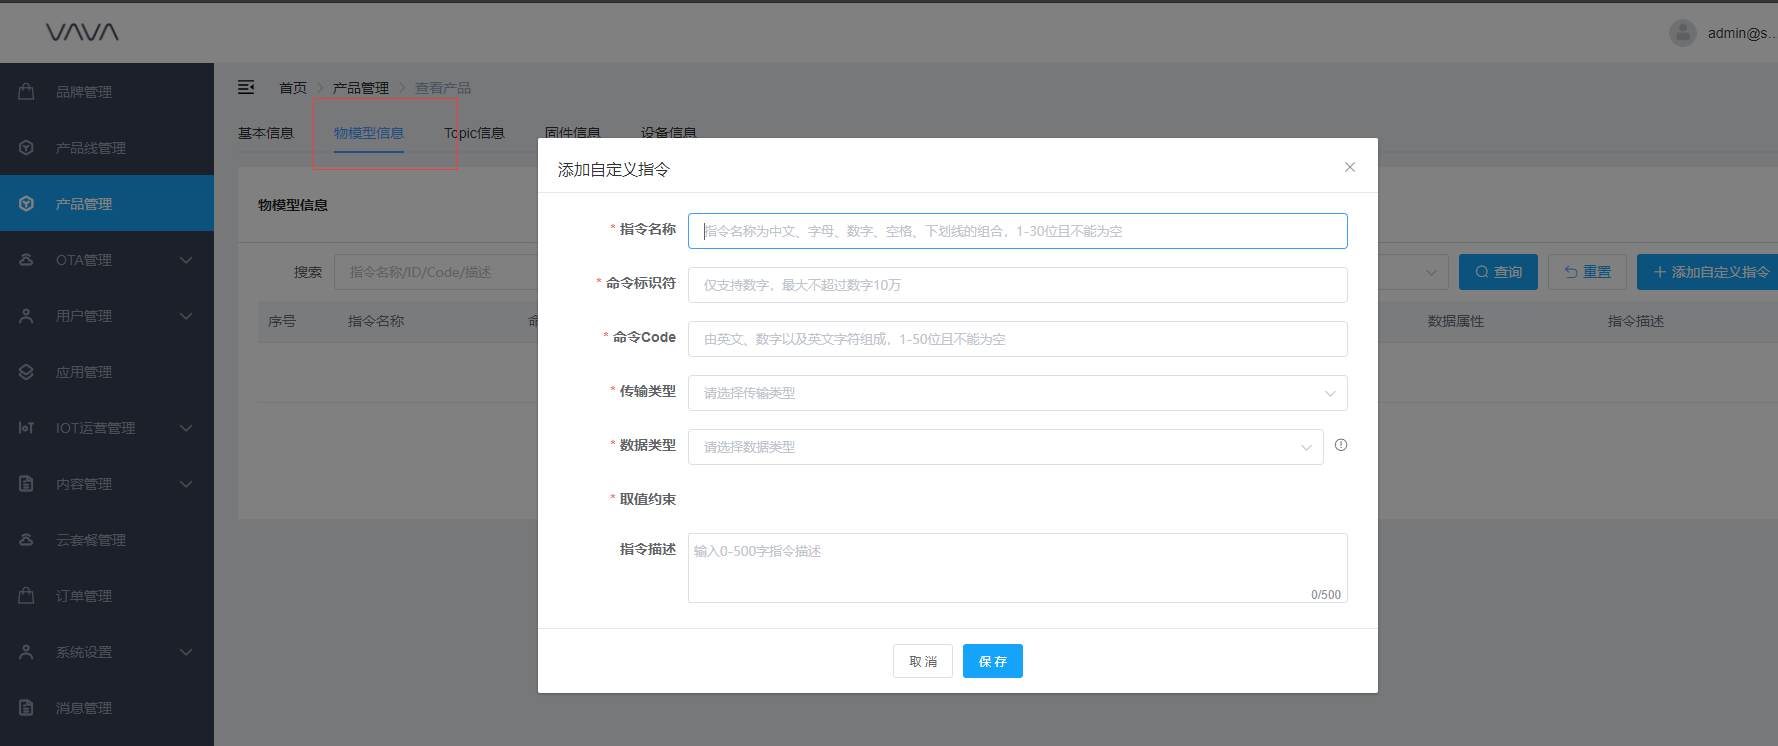Screen dimensions: 1778x746
Task: Open the 传输类型 dropdown
Action: point(1017,393)
